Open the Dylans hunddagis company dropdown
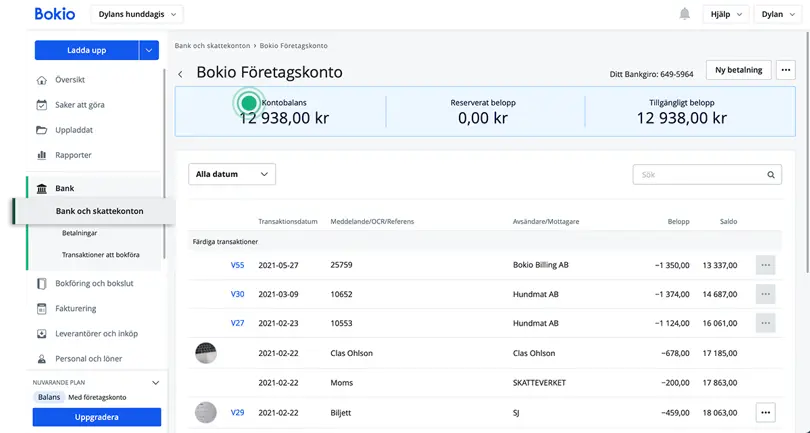Image resolution: width=810 pixels, height=433 pixels. tap(137, 14)
